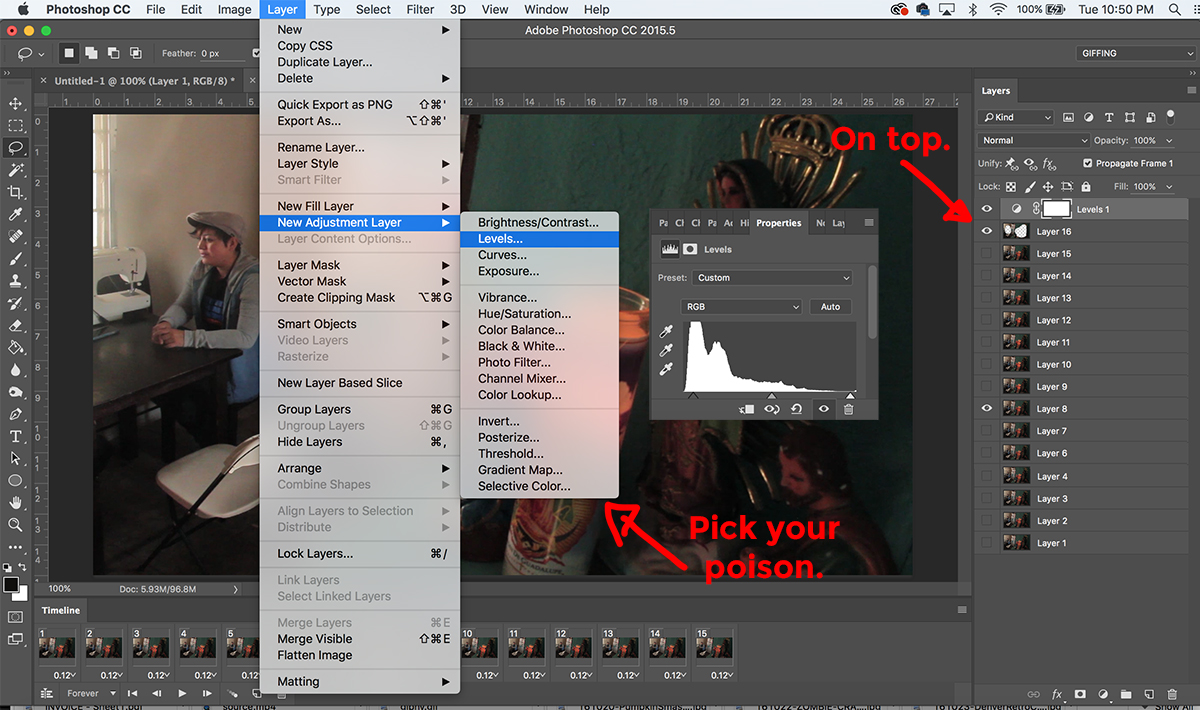Viewport: 1200px width, 710px height.
Task: Click the black point eyedropper in Properties
Action: pos(666,331)
